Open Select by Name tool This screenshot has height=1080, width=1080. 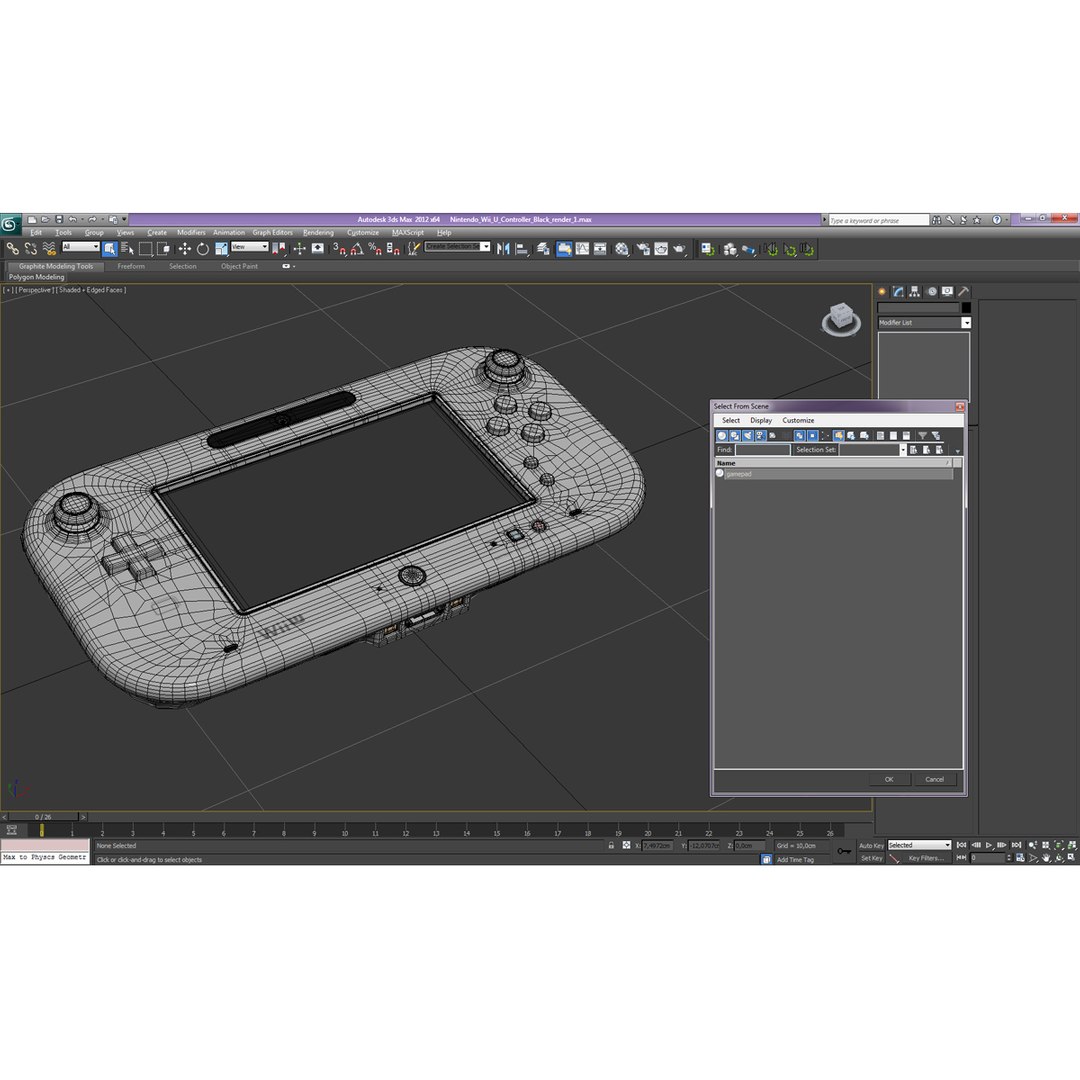coord(127,249)
